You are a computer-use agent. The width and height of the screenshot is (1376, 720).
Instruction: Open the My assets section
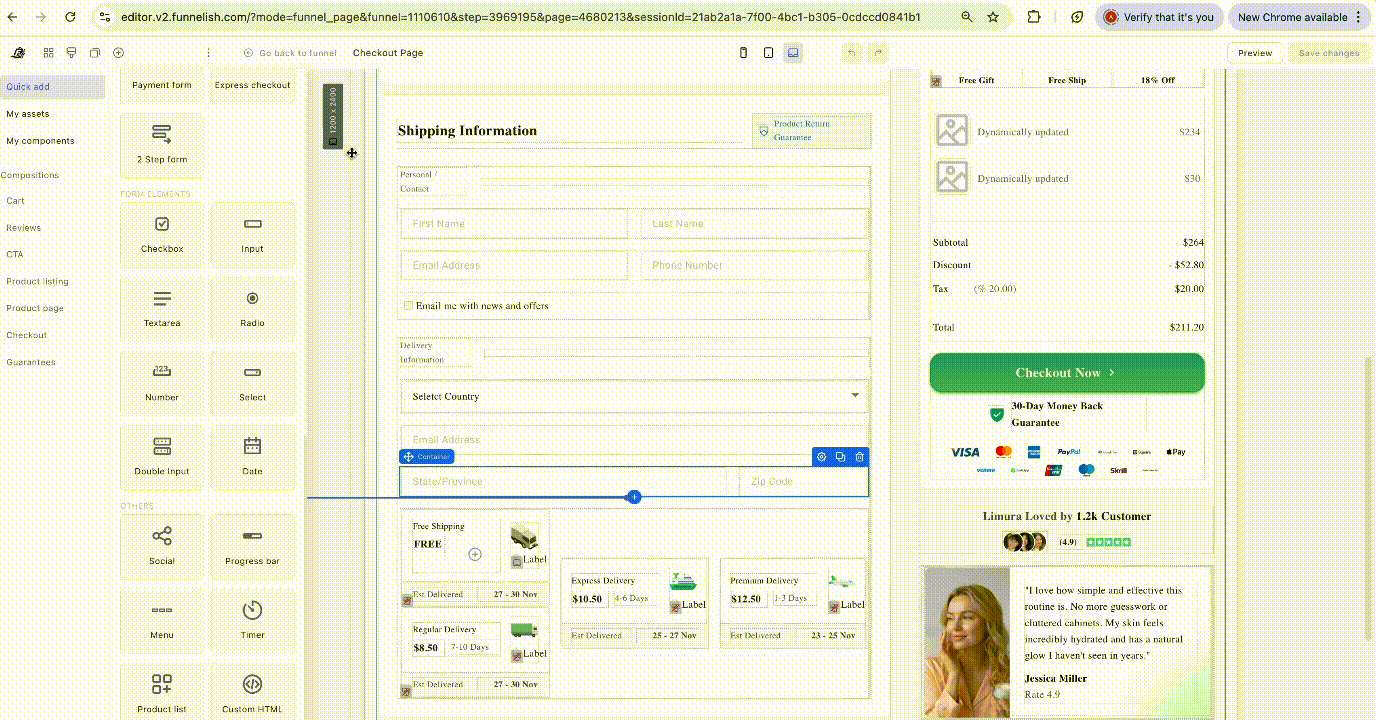(28, 114)
